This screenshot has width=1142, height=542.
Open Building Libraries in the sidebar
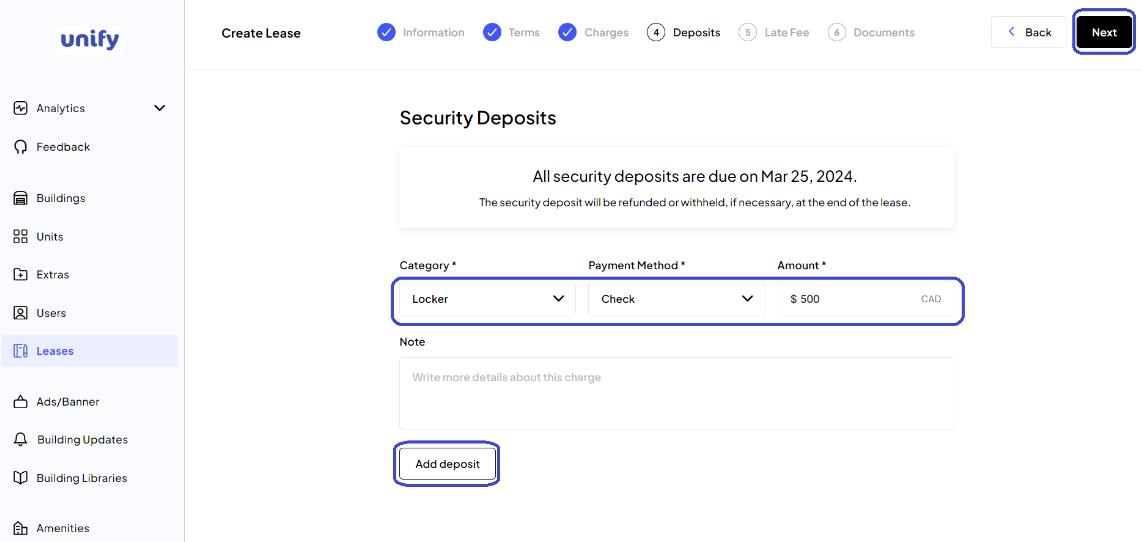[90, 478]
